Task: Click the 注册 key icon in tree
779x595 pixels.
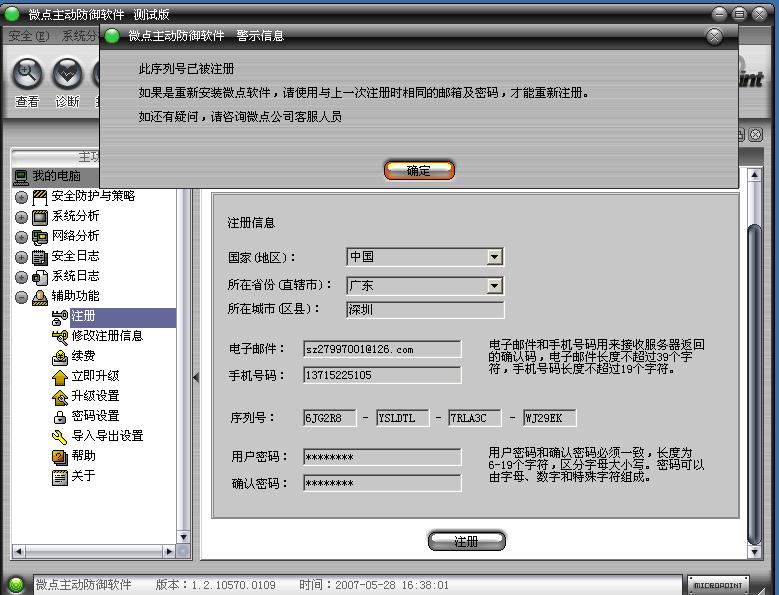Action: (x=60, y=317)
